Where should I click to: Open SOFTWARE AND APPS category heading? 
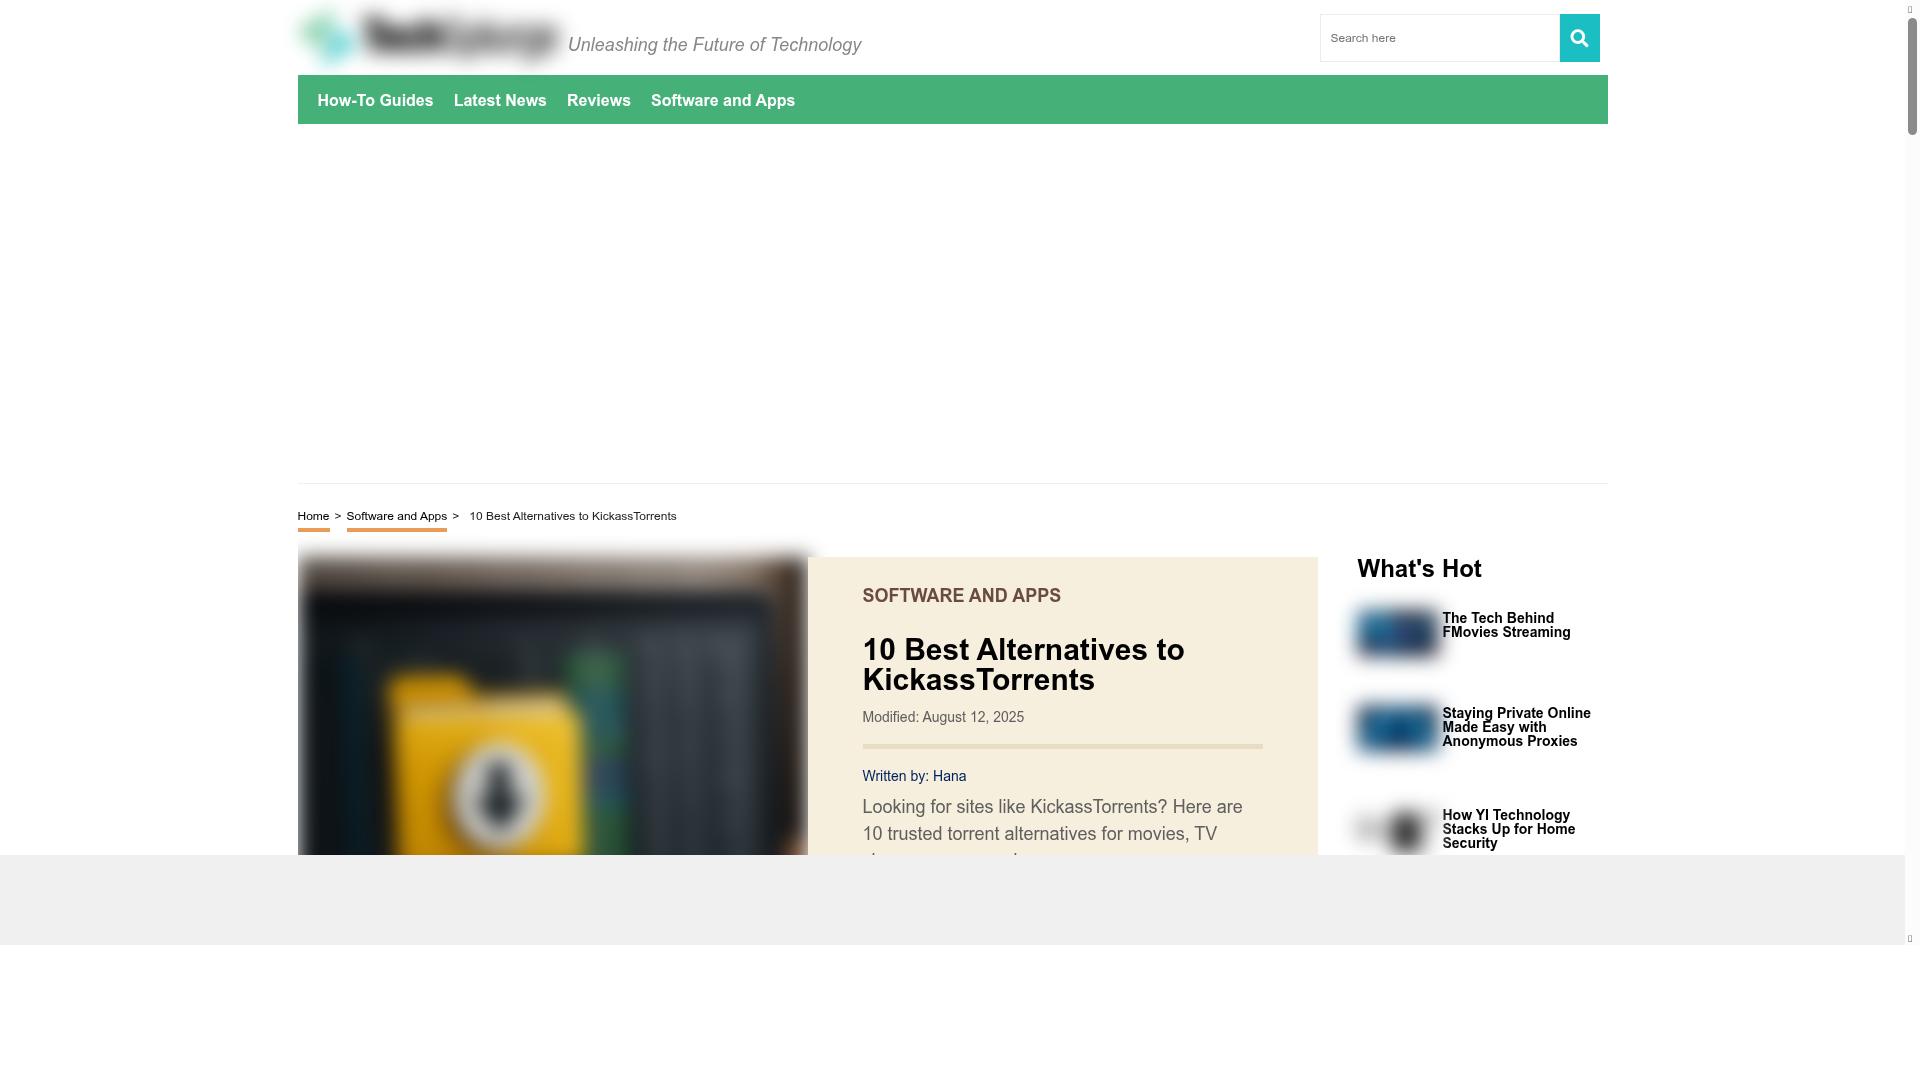[x=961, y=596]
